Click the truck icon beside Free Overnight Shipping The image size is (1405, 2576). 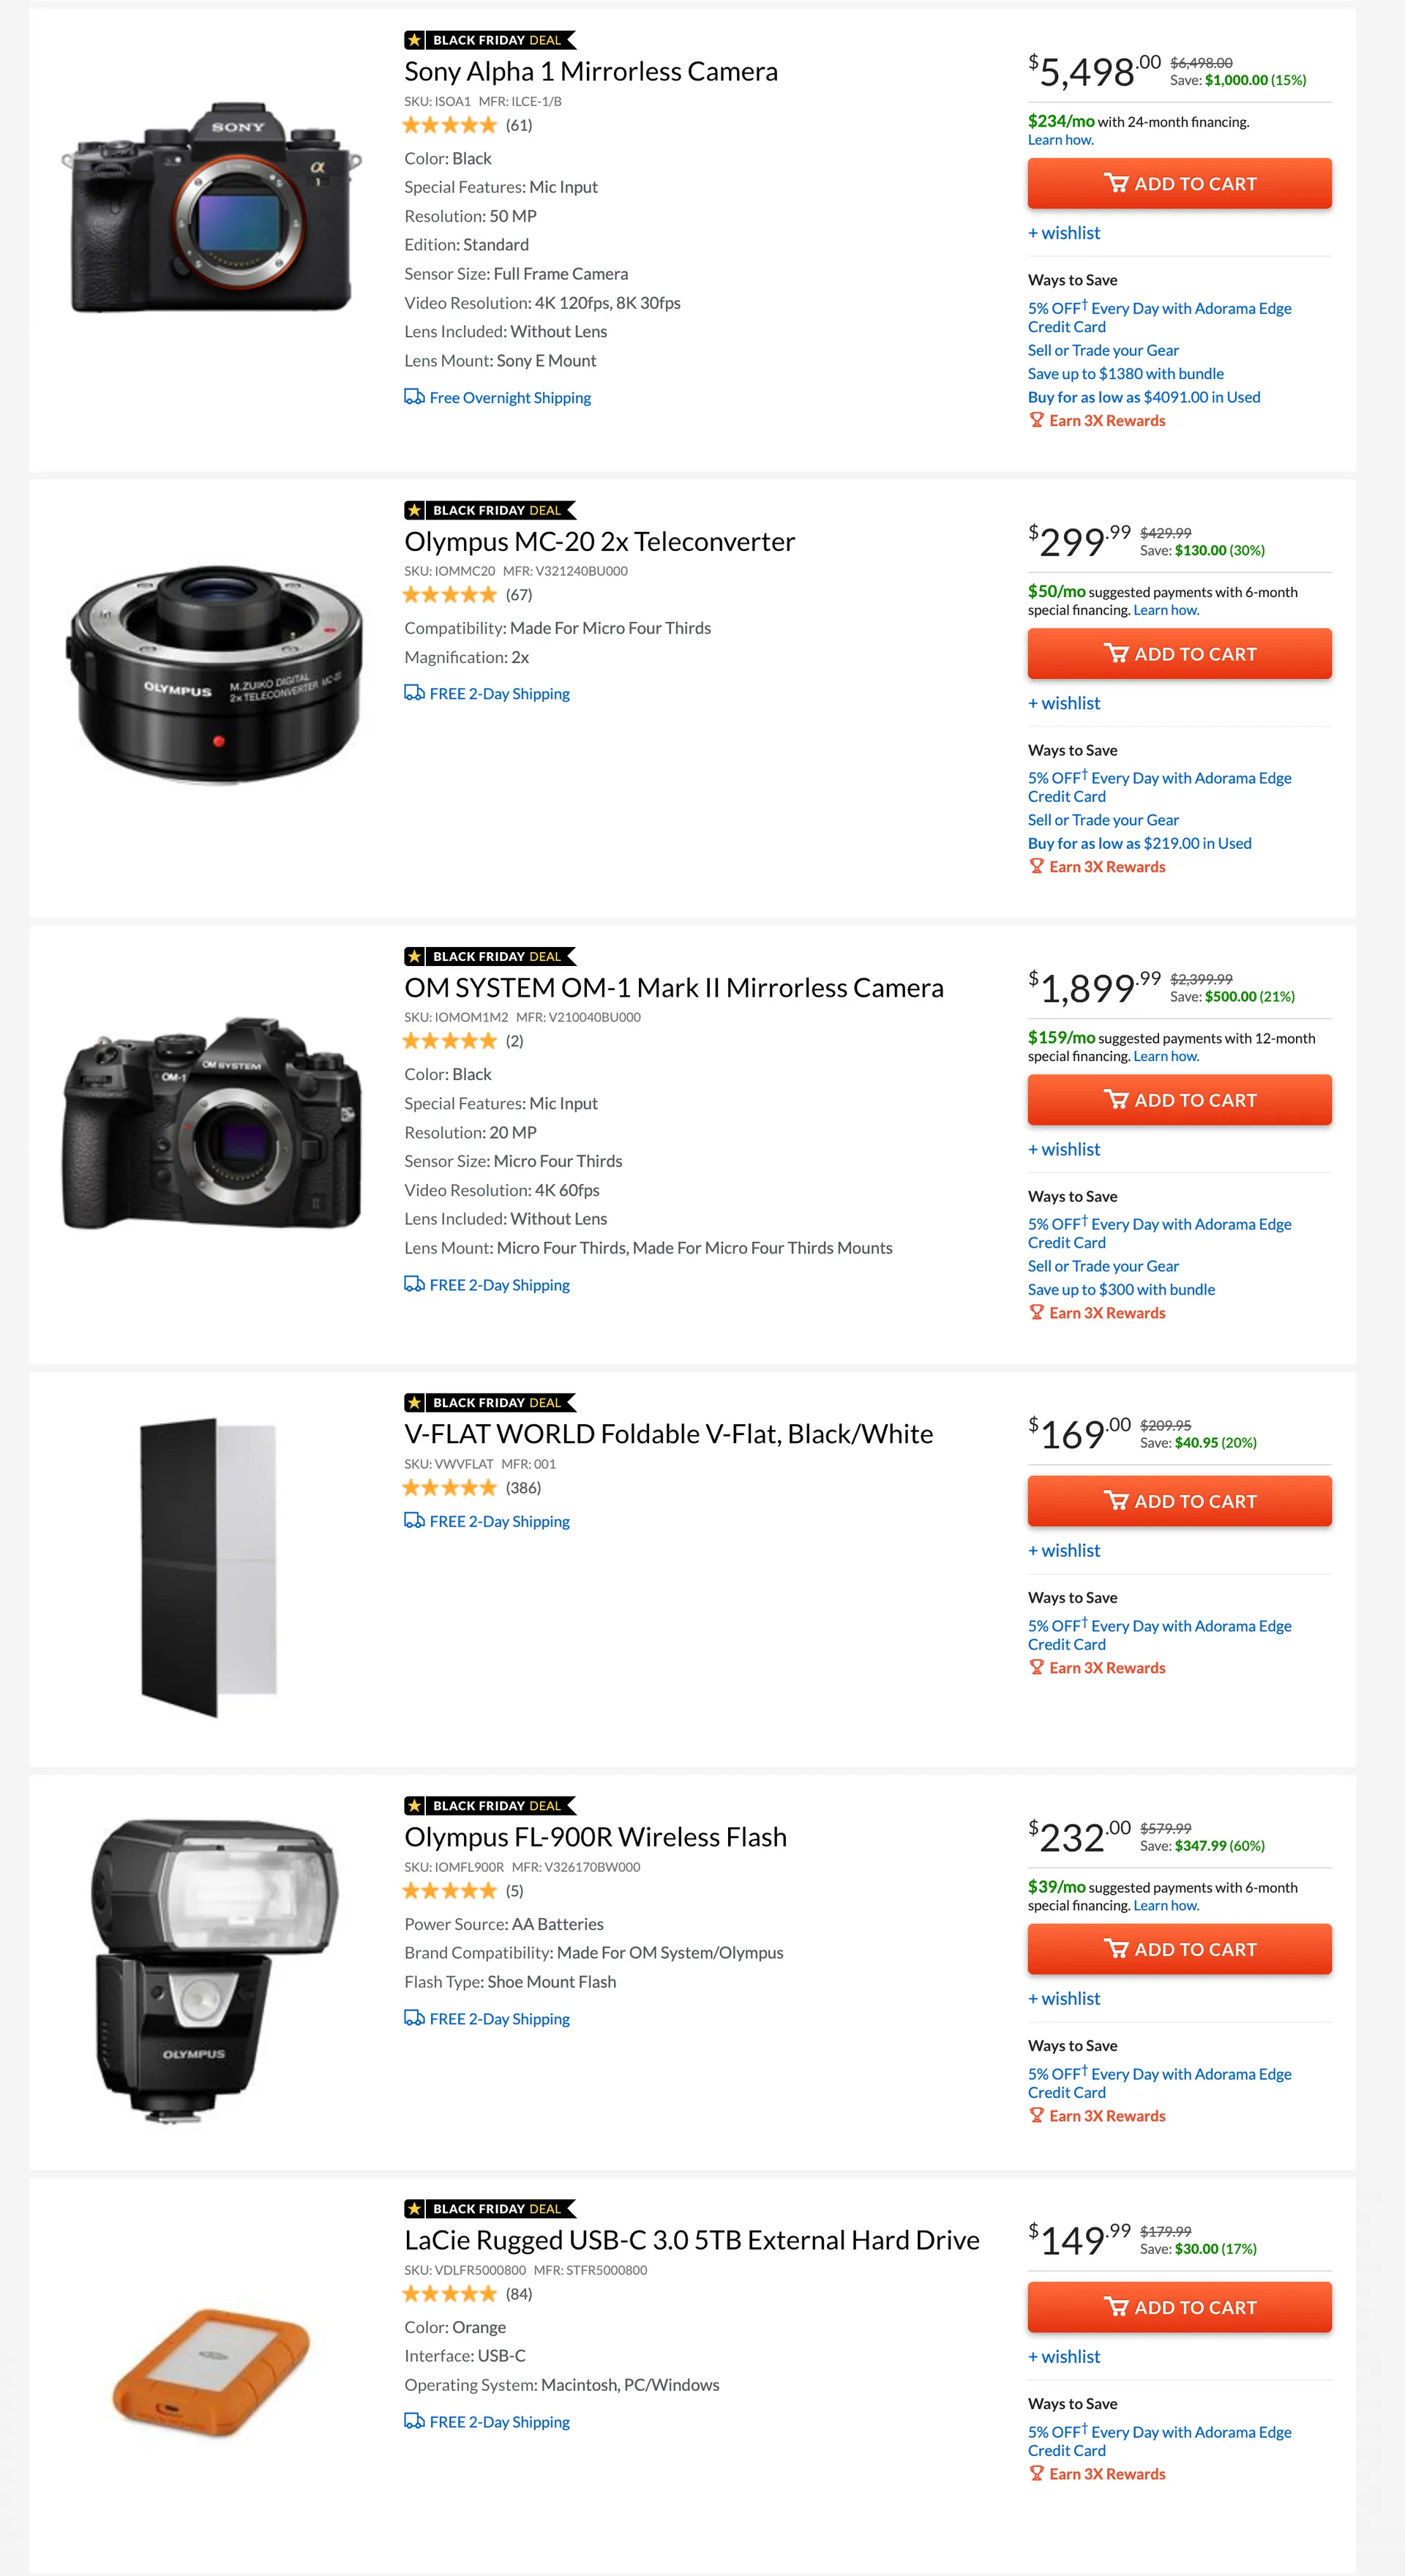point(414,397)
